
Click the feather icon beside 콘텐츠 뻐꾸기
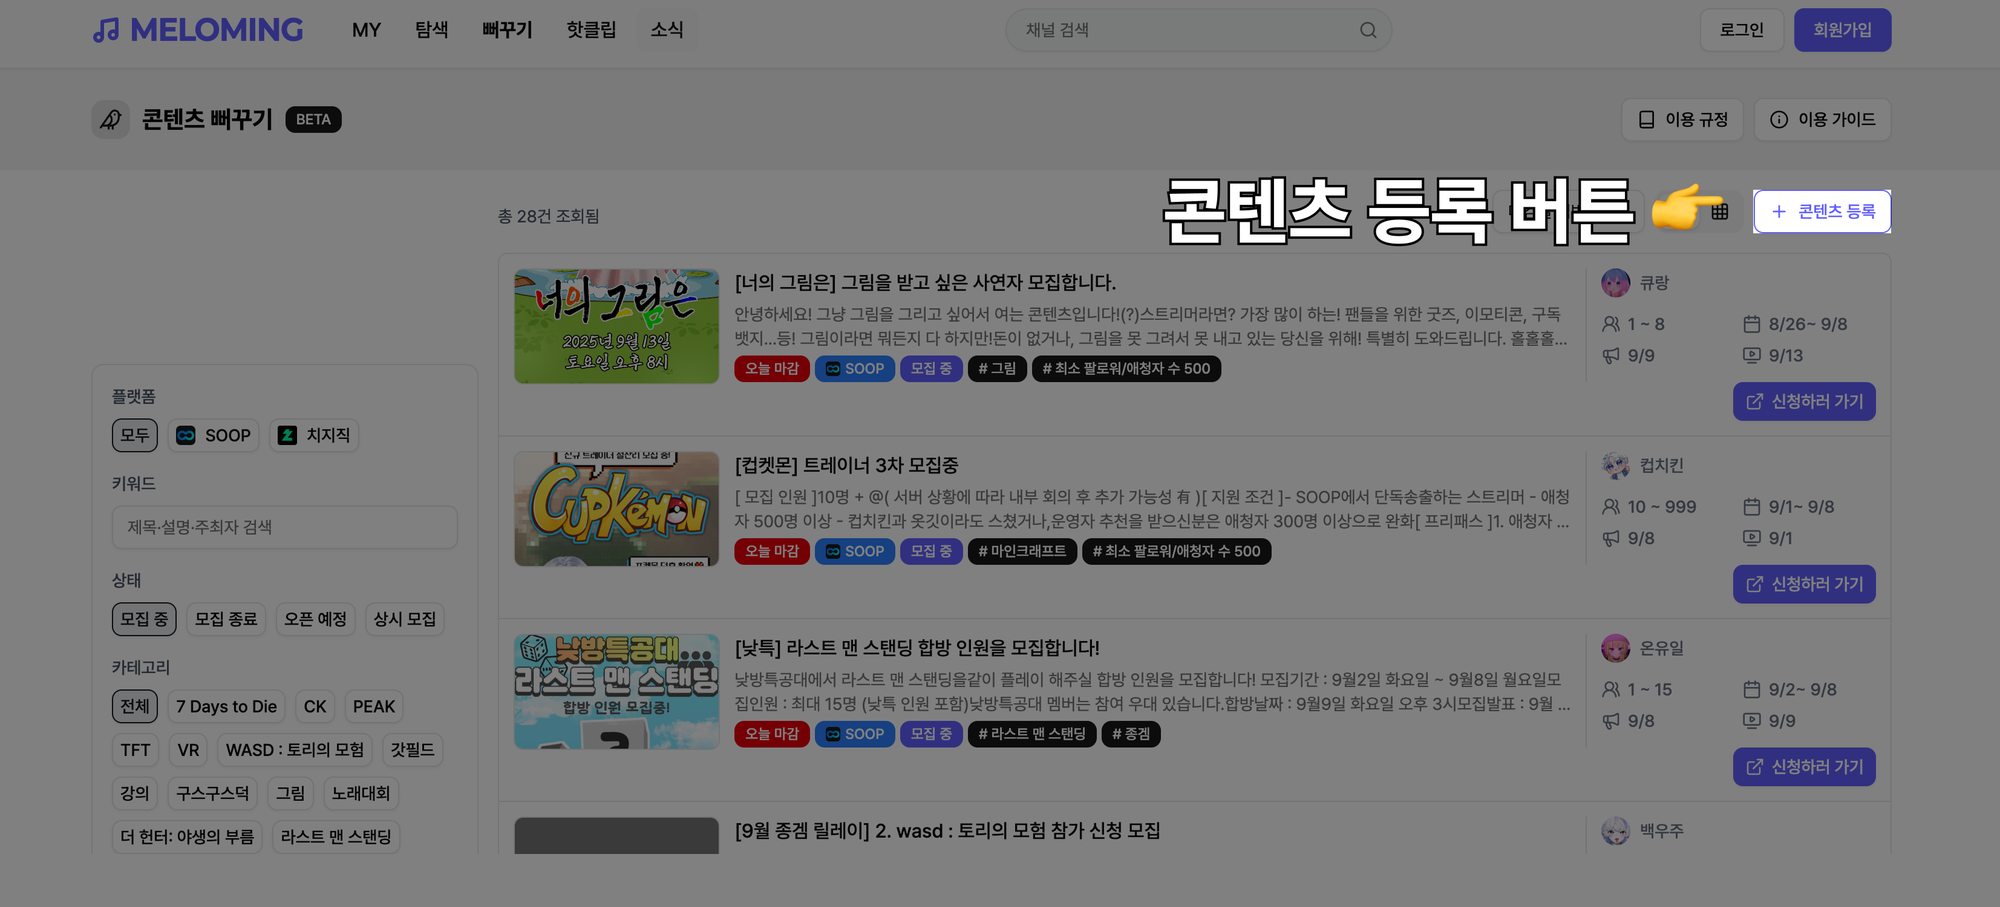coord(111,120)
